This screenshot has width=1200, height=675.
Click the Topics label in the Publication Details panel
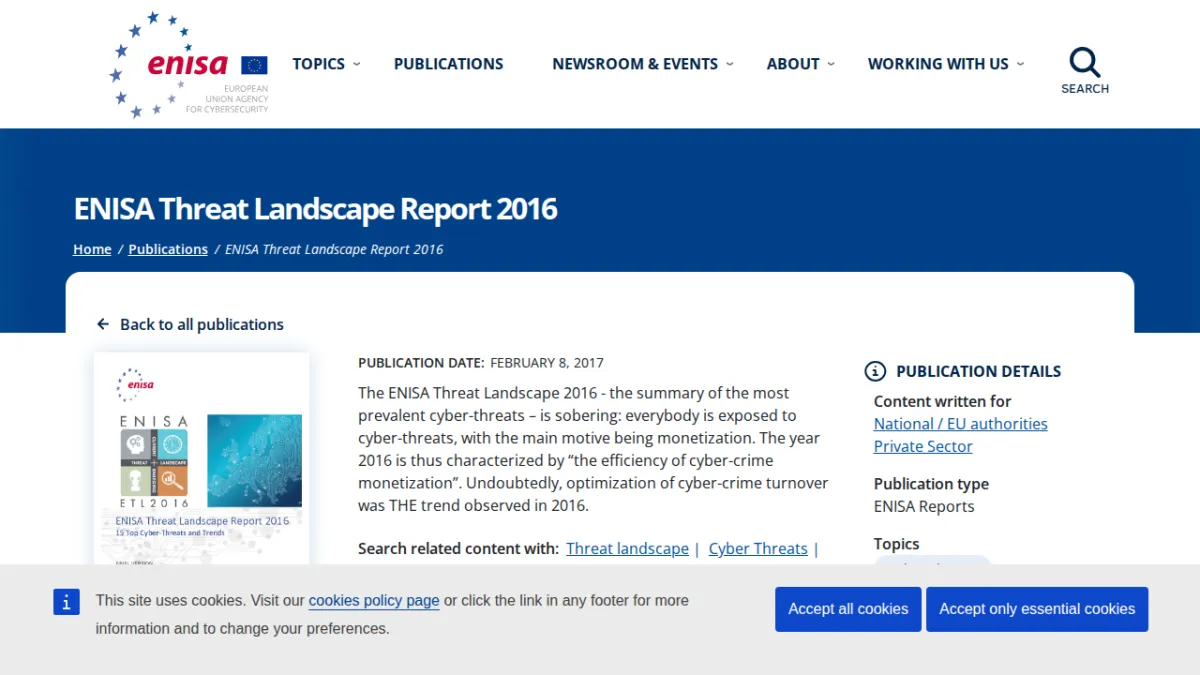pos(896,544)
